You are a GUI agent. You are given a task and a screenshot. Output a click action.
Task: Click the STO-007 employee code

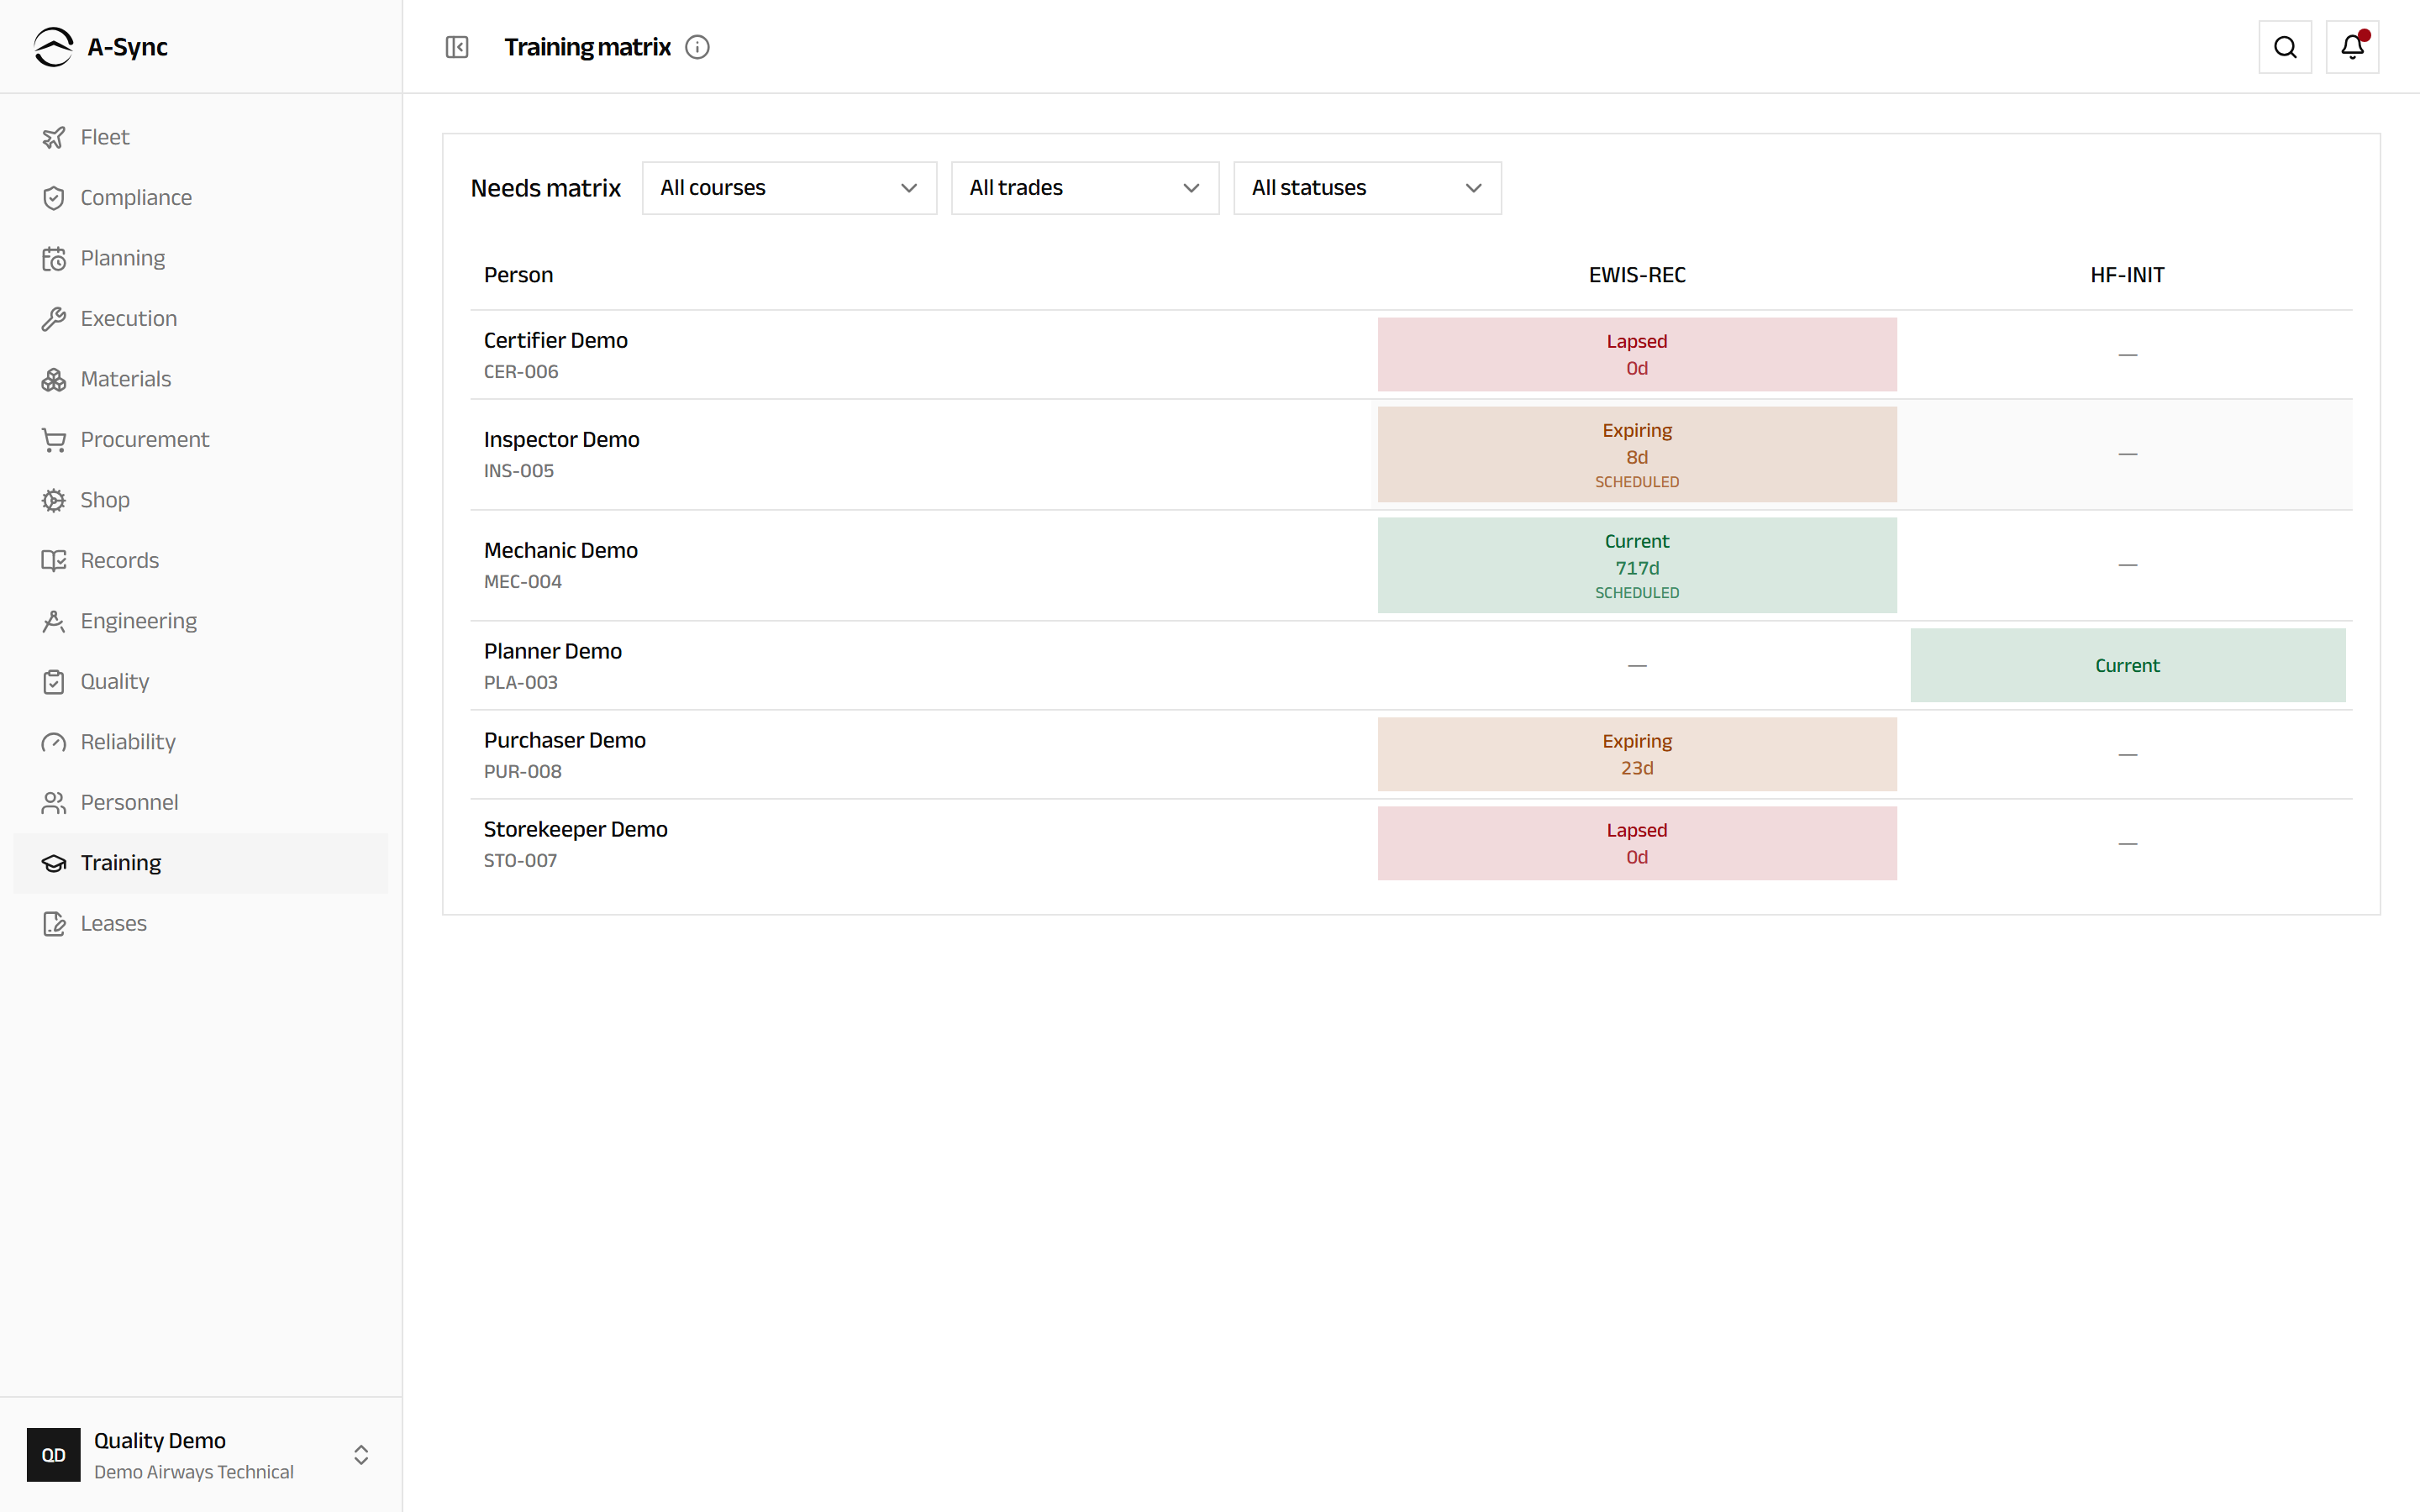(x=521, y=861)
